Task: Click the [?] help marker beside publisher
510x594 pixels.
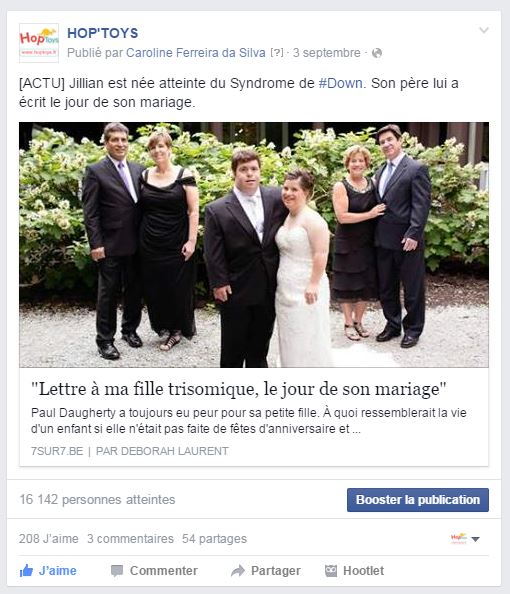Action: (277, 53)
